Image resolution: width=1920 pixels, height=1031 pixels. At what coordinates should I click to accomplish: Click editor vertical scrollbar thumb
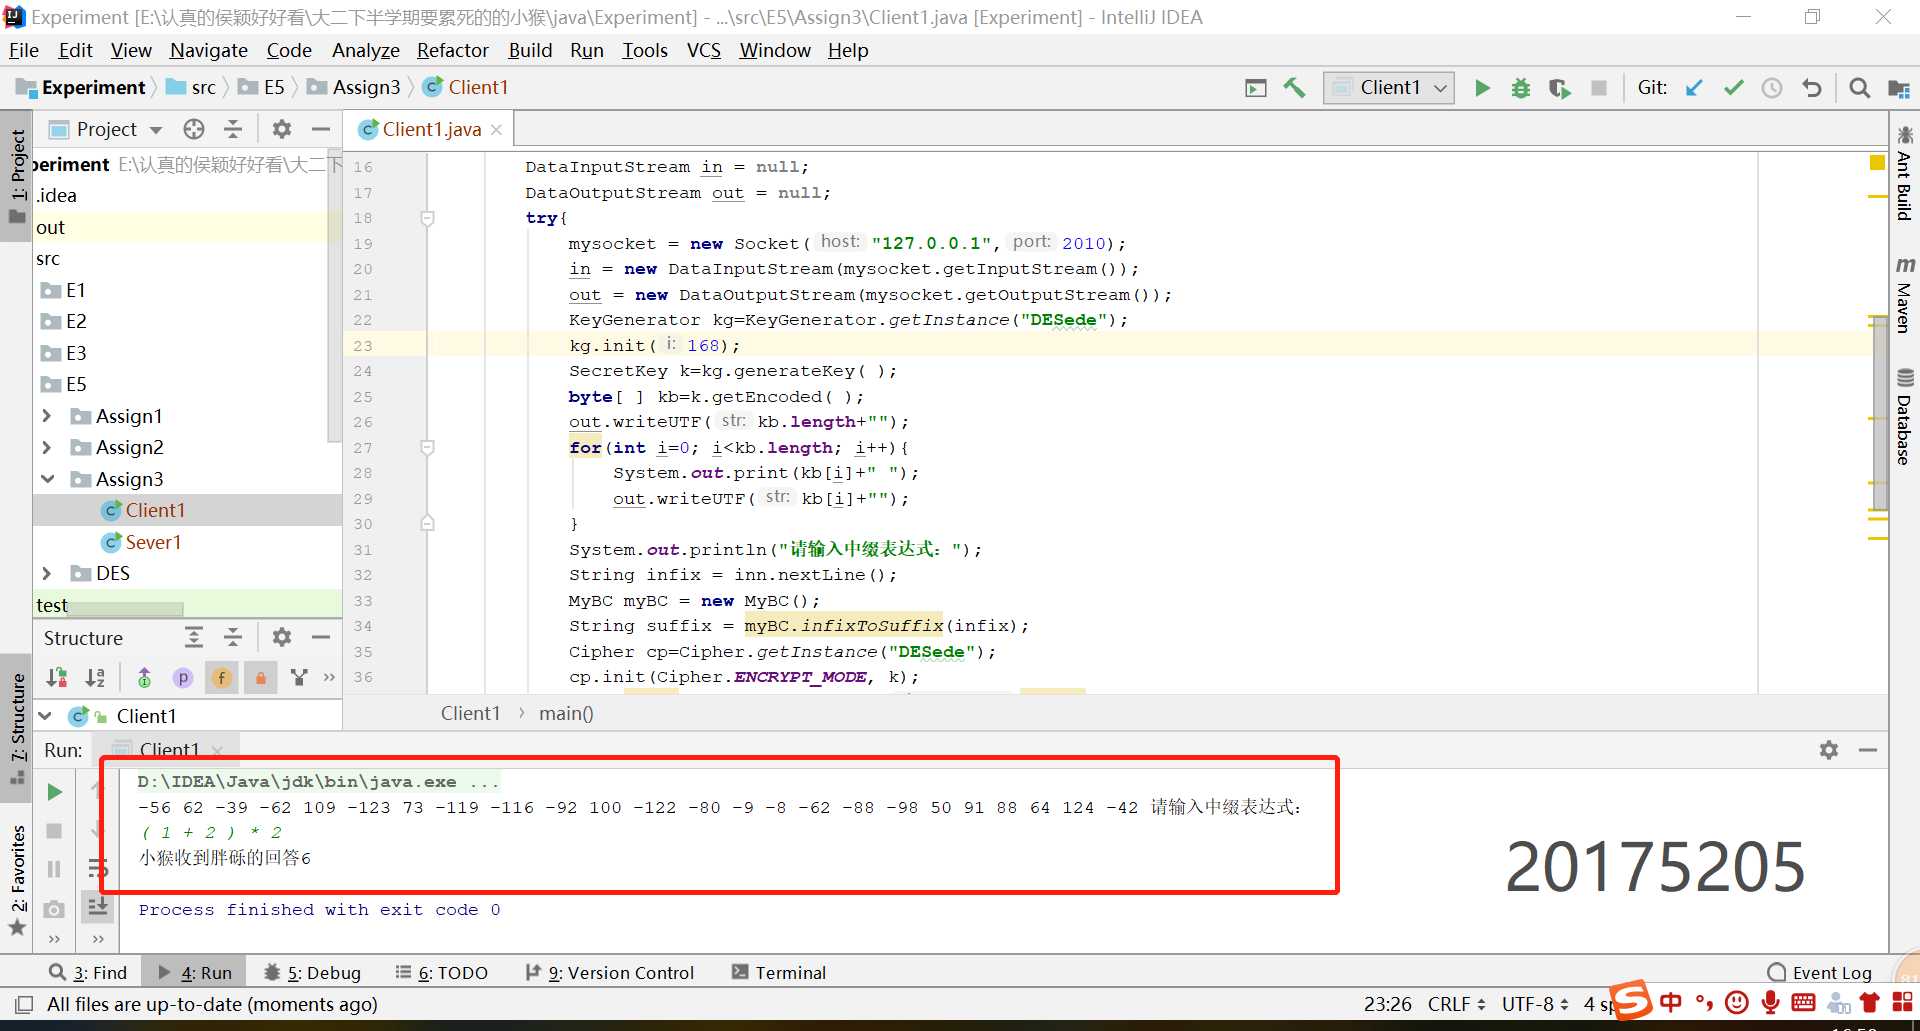coord(1879,412)
